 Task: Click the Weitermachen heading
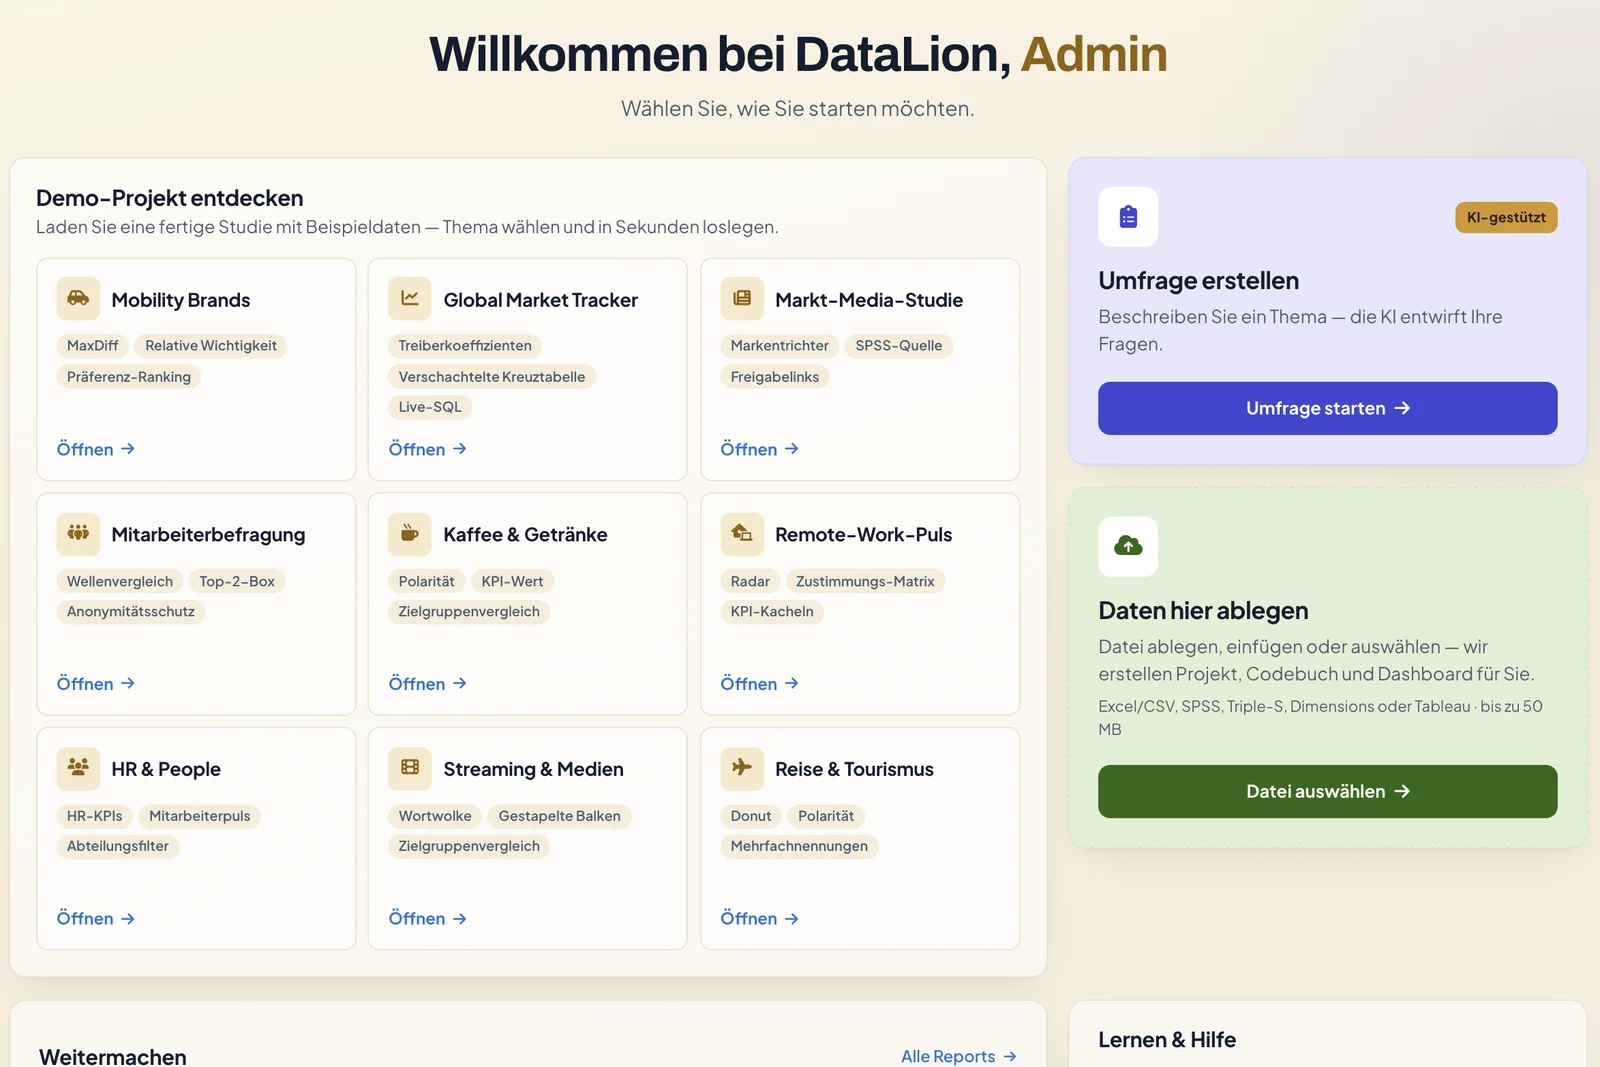(x=113, y=1056)
